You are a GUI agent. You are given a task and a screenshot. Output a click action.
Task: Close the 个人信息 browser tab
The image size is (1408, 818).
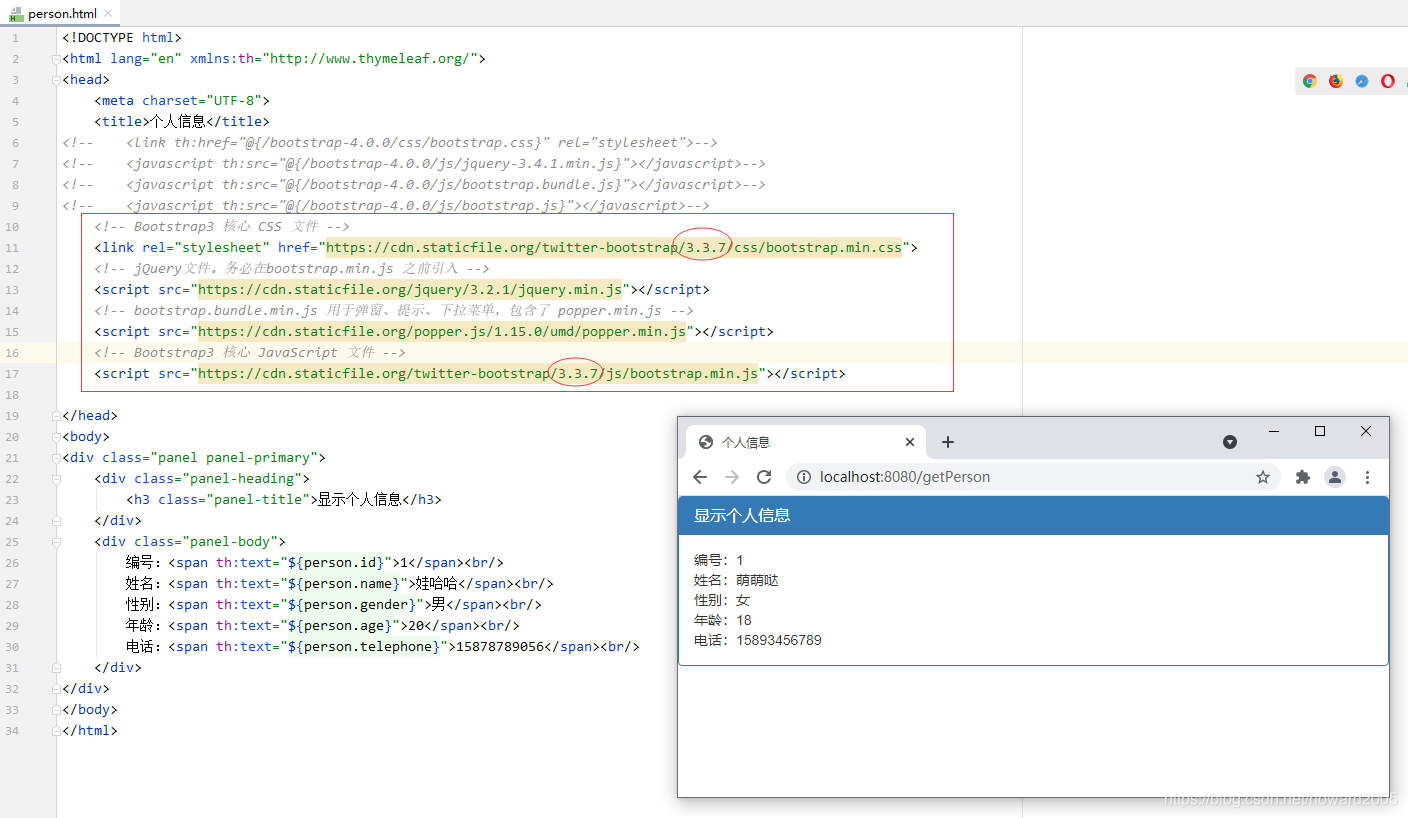point(909,442)
